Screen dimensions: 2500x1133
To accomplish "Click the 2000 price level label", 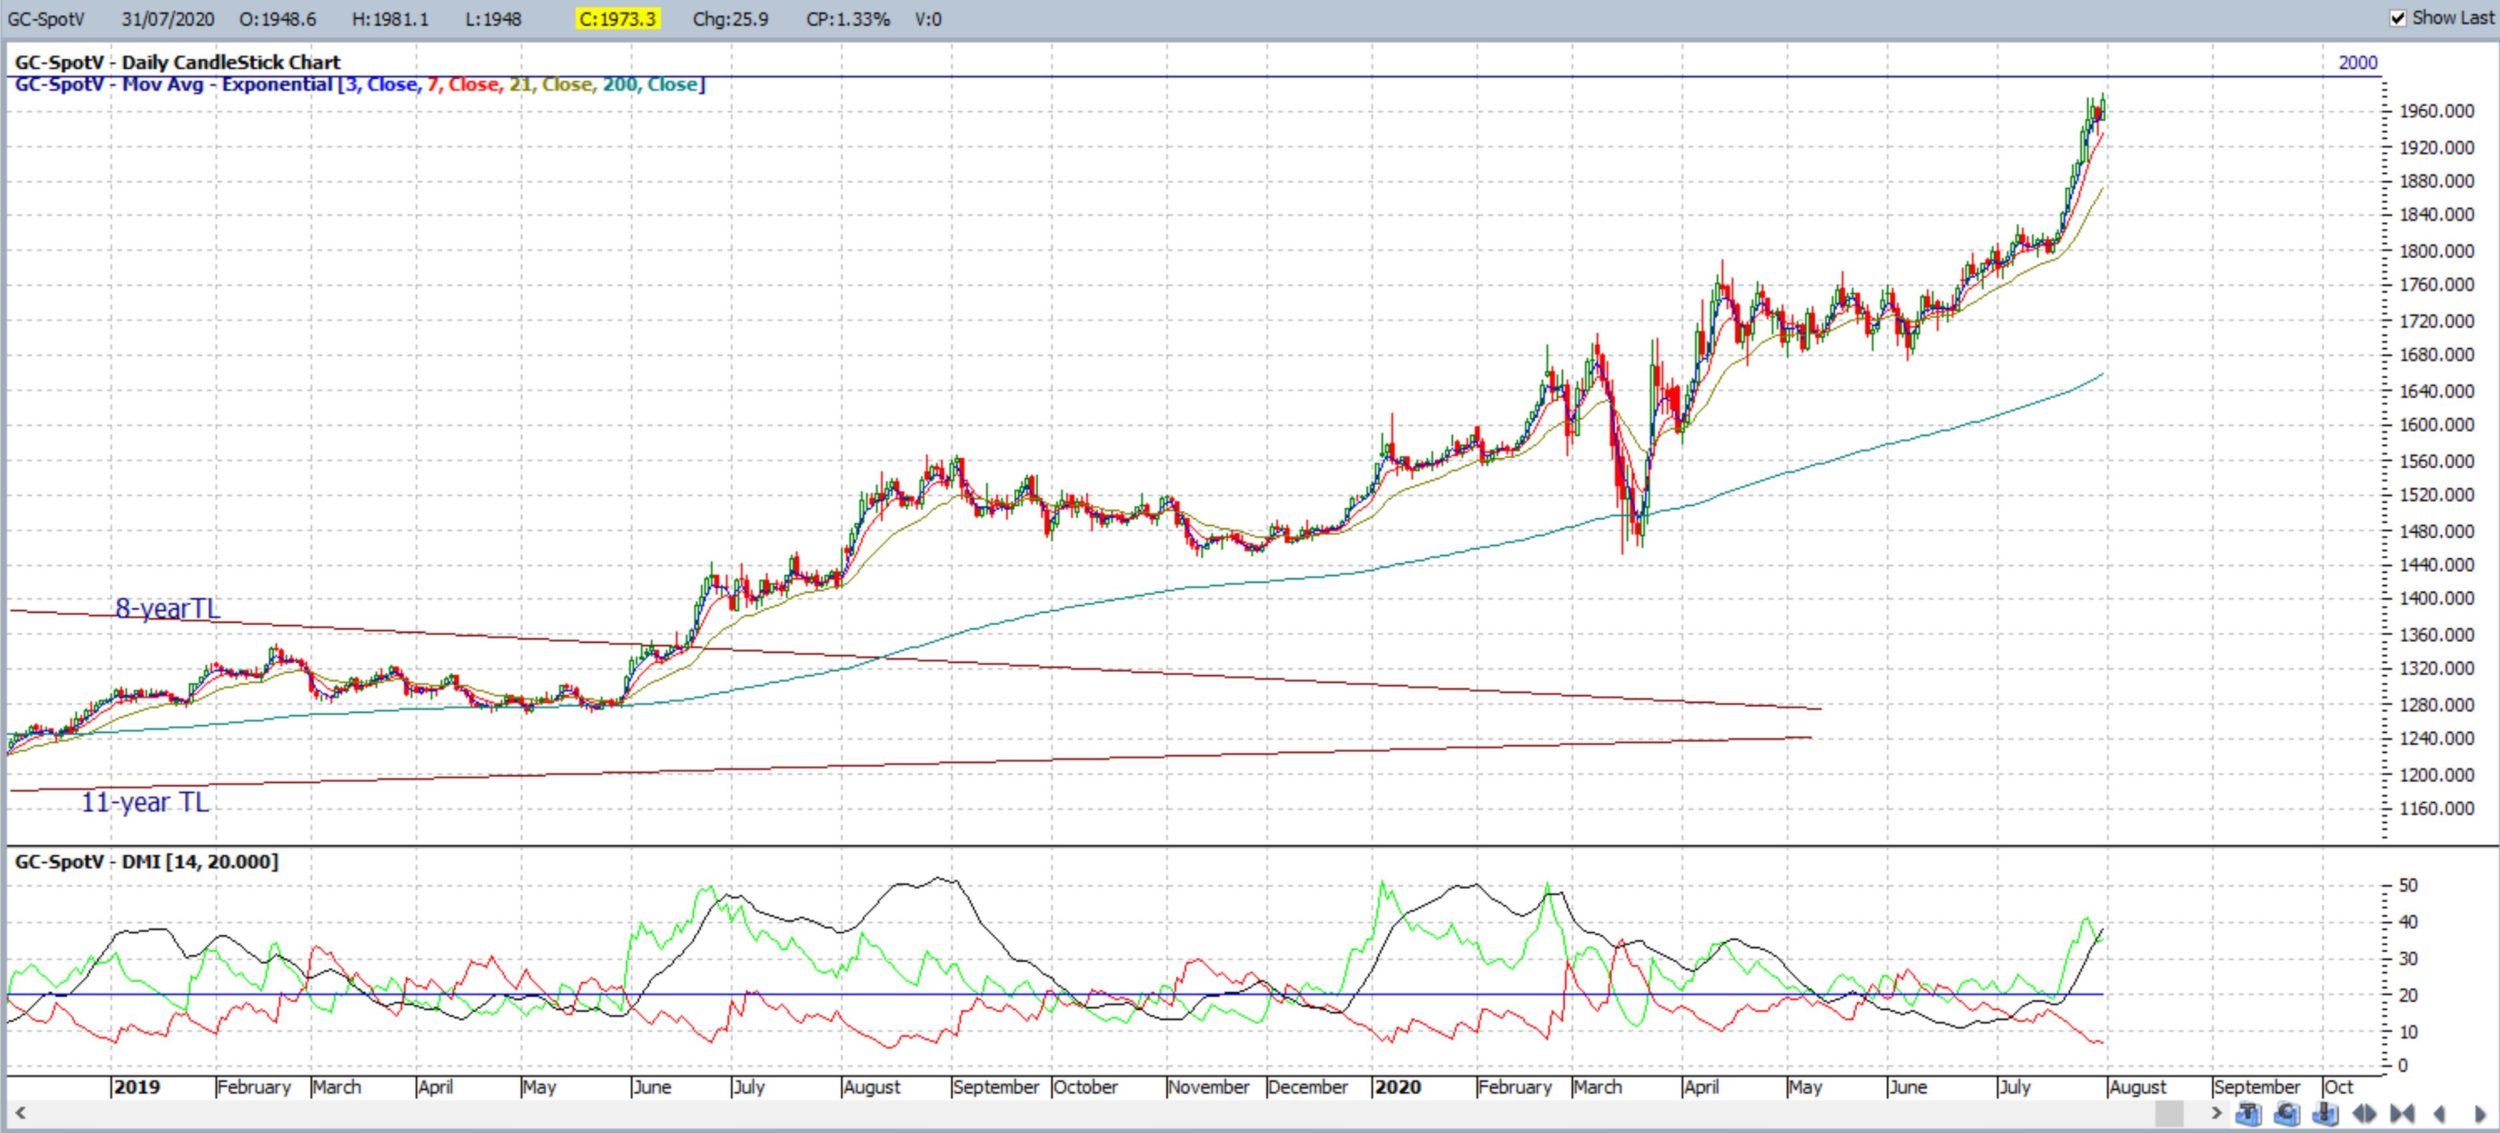I will click(x=2357, y=62).
